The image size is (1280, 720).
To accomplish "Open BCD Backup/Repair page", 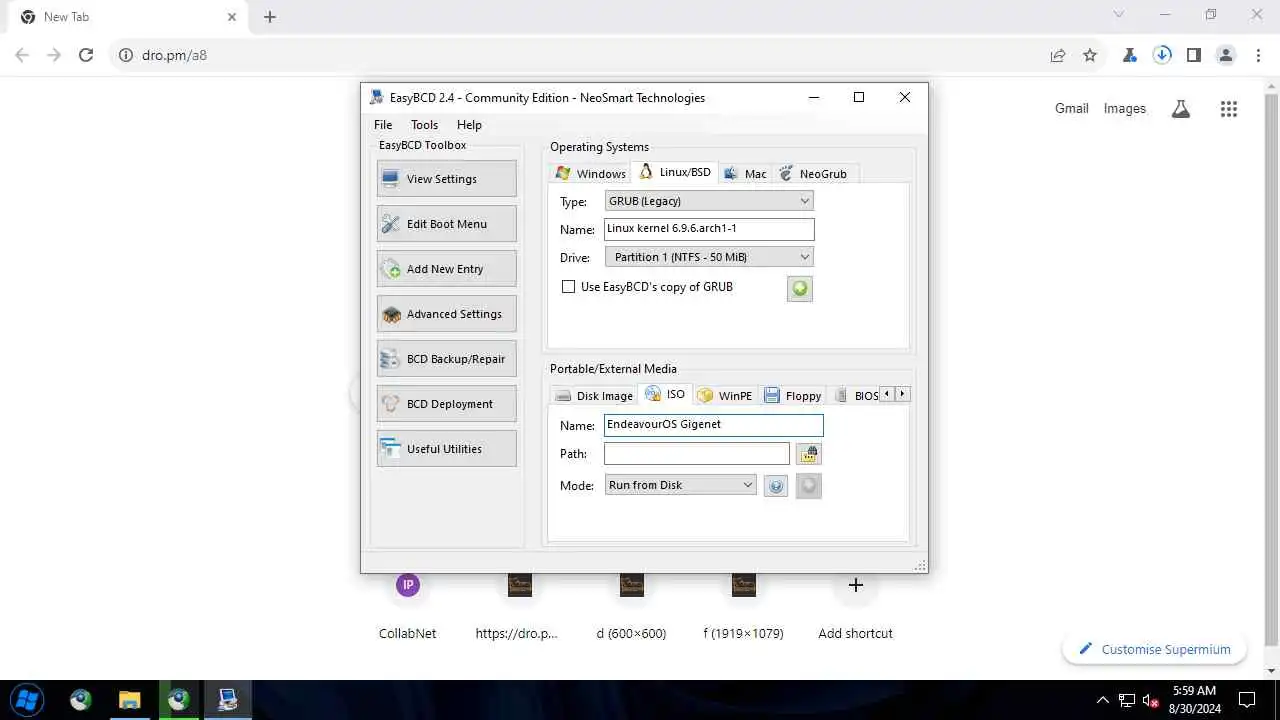I will (447, 359).
